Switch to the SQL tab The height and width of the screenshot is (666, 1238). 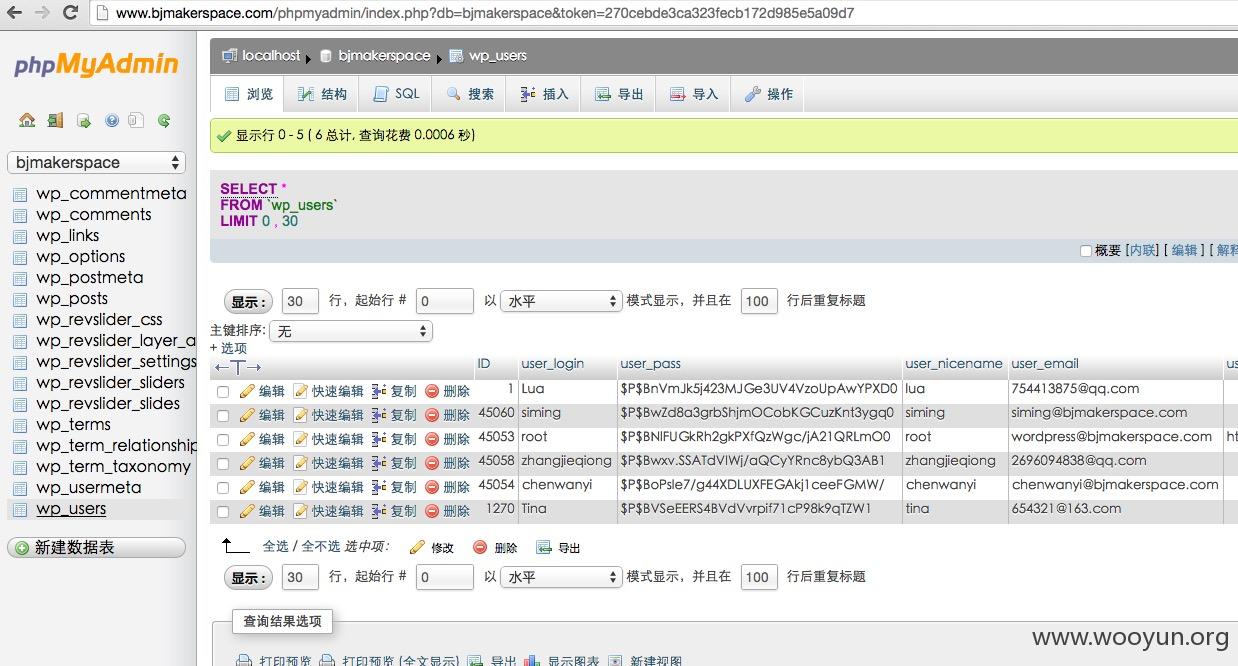point(396,94)
